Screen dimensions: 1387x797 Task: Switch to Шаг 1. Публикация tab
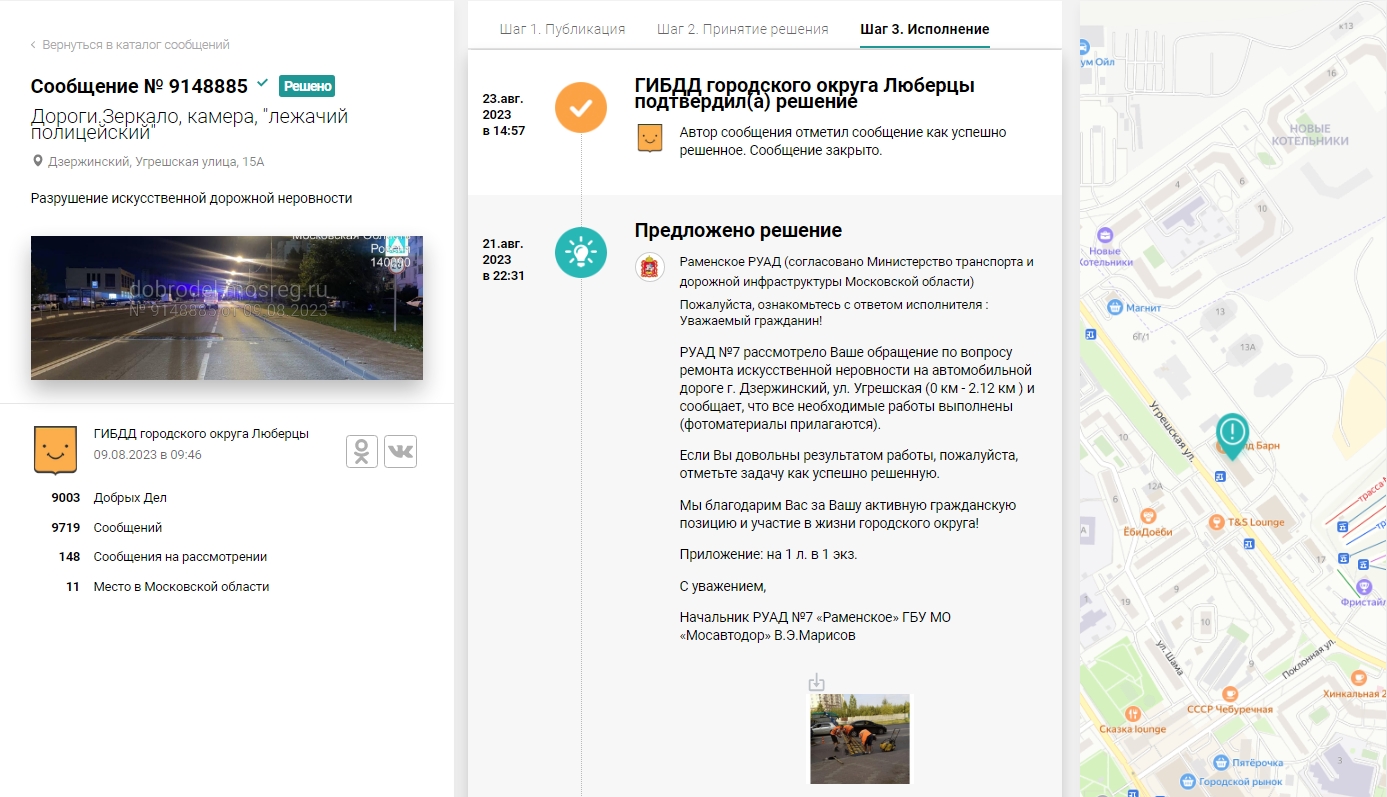coord(562,29)
